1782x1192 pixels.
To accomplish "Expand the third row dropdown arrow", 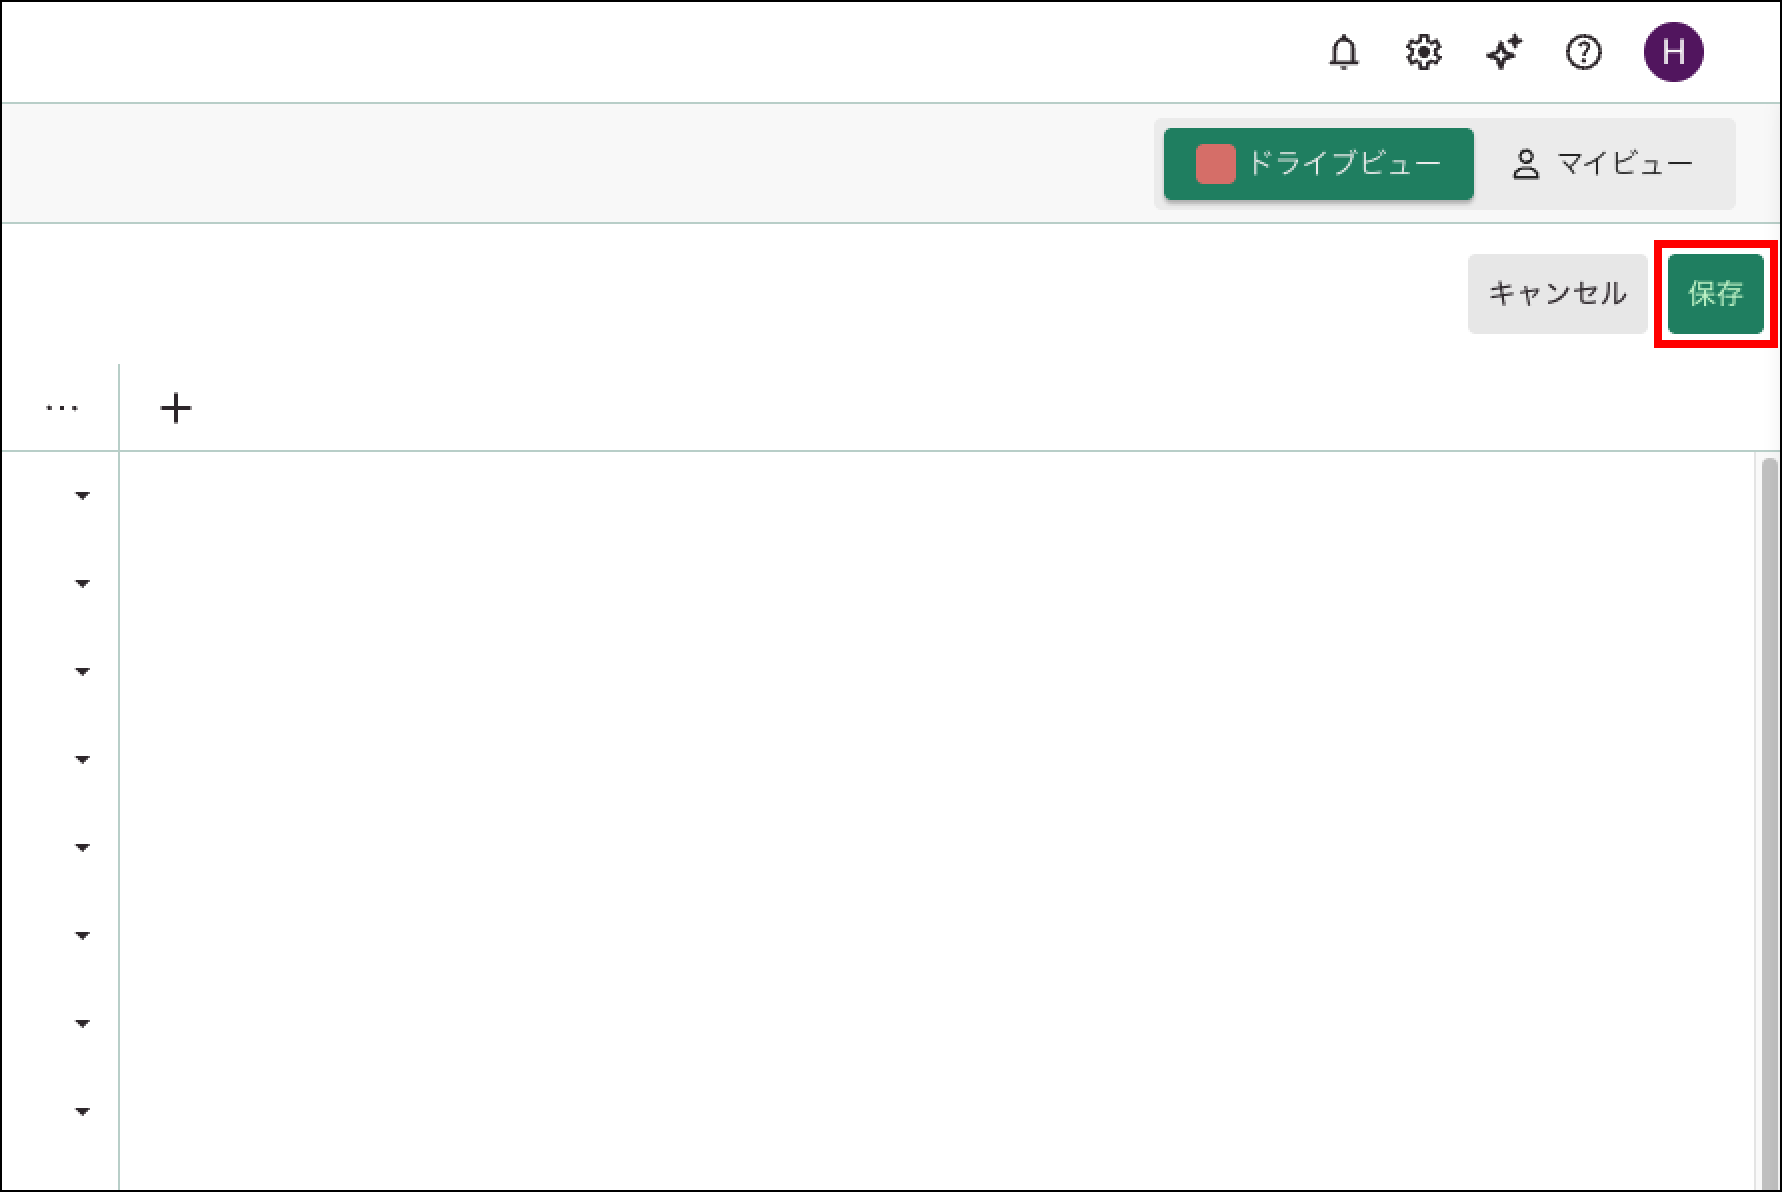I will click(83, 671).
